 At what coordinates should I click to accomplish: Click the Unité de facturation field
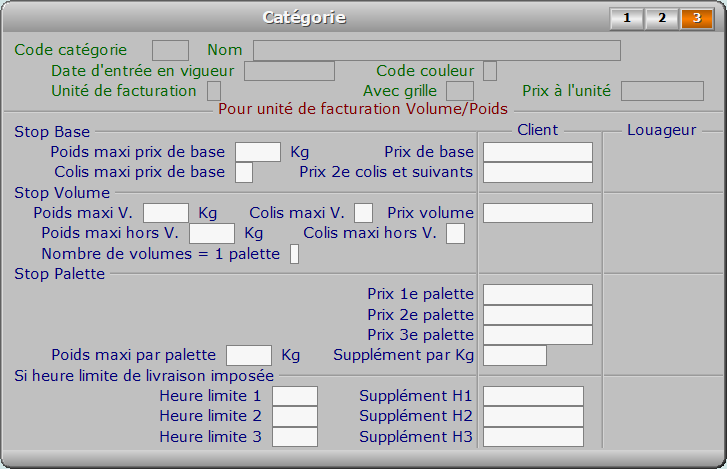point(214,91)
